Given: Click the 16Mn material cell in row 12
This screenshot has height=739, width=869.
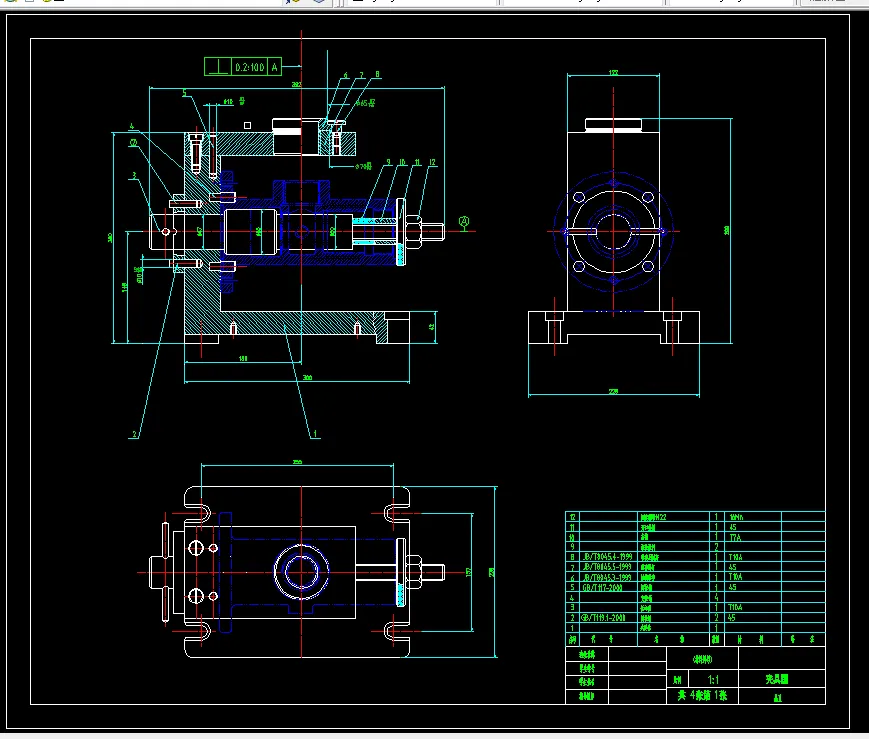Looking at the screenshot, I should pos(737,517).
